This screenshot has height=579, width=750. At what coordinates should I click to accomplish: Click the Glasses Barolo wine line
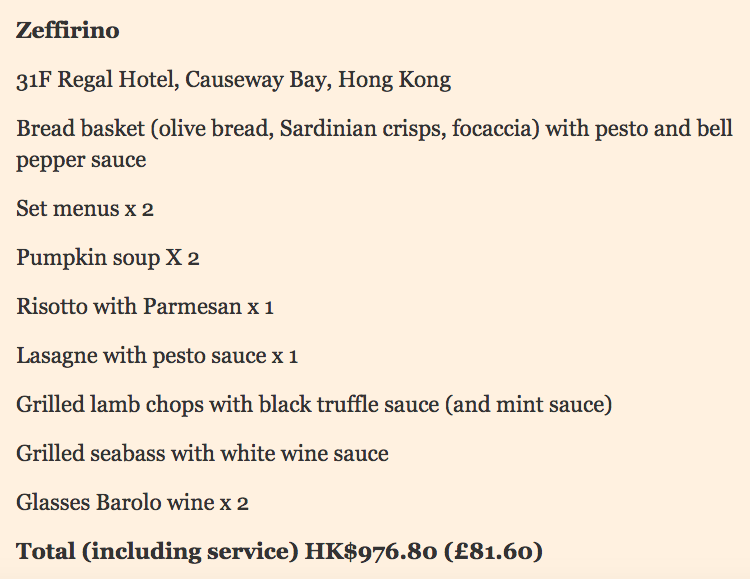pos(132,503)
